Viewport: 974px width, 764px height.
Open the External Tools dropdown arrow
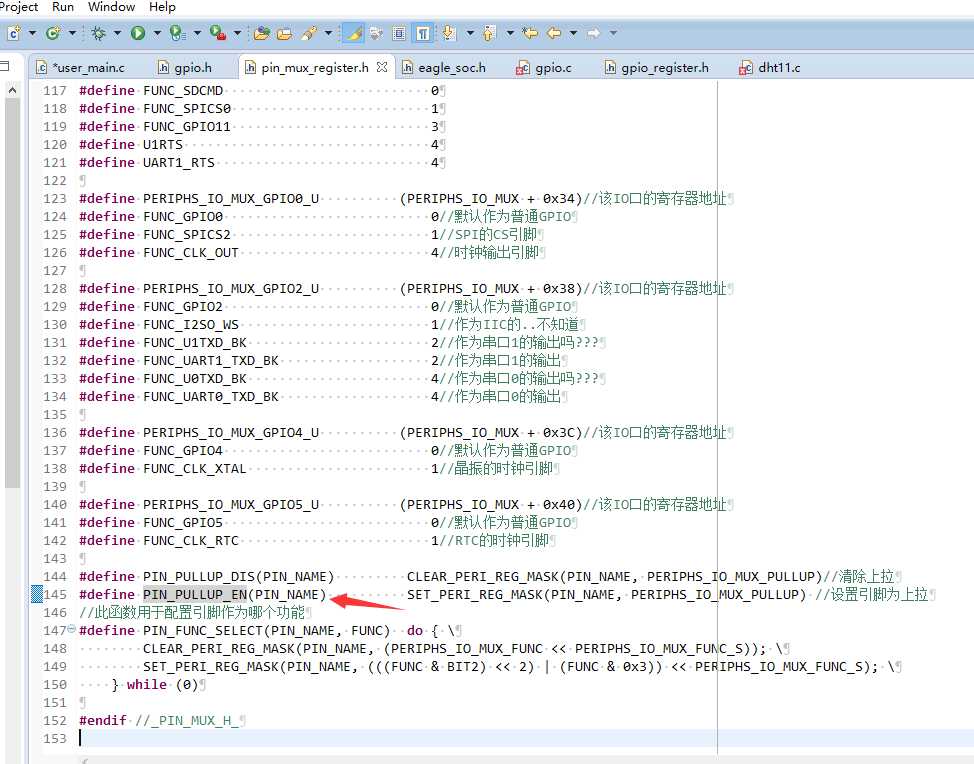(237, 33)
